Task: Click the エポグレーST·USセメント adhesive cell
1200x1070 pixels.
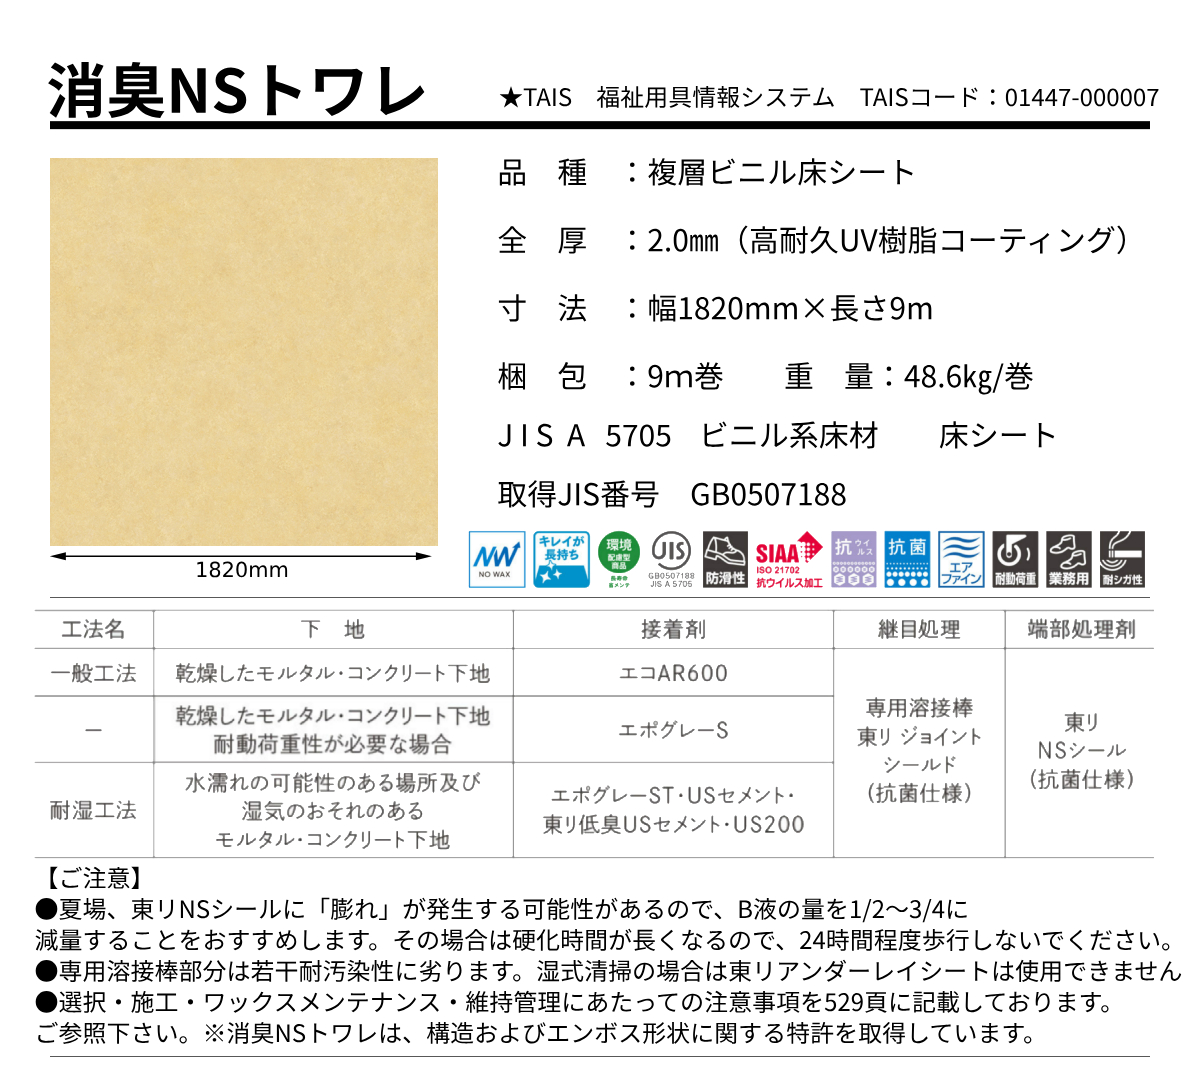Action: 673,810
